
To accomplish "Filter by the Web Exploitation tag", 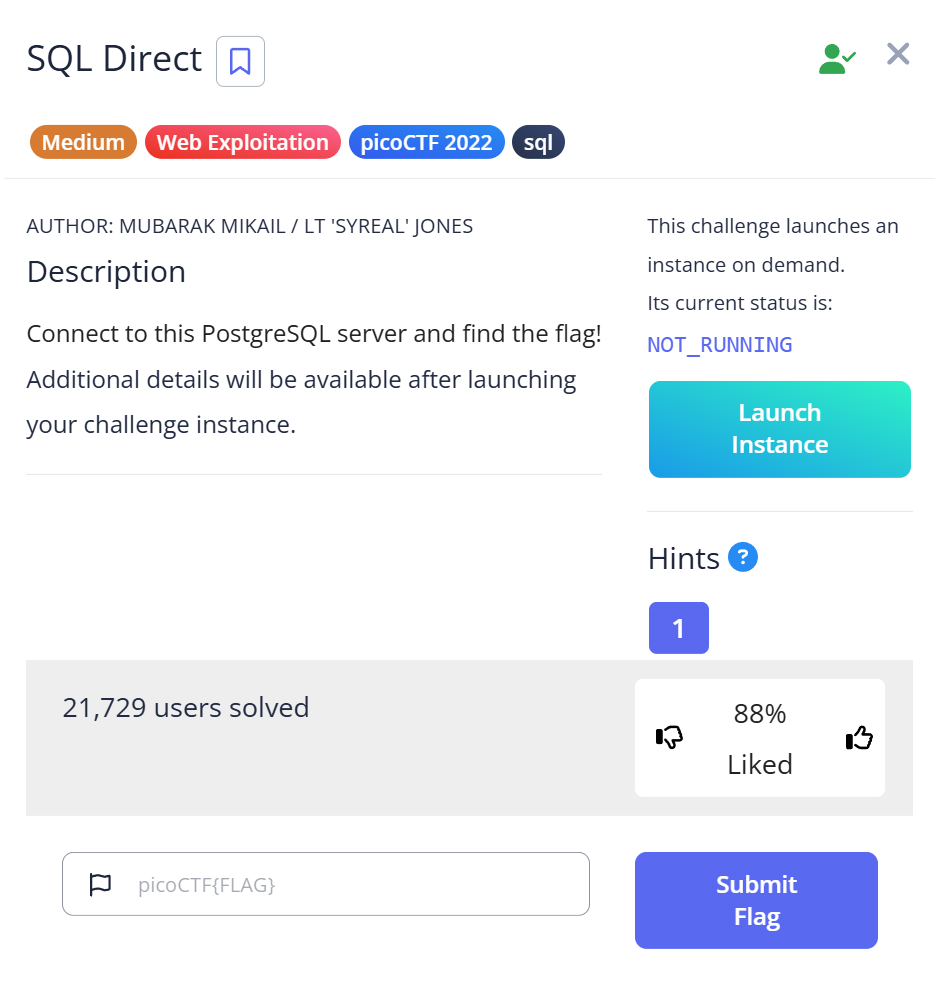I will (x=242, y=143).
